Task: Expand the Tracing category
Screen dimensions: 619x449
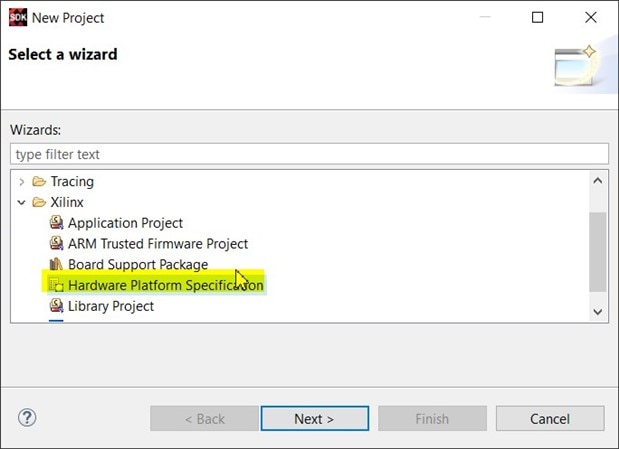Action: [x=22, y=182]
